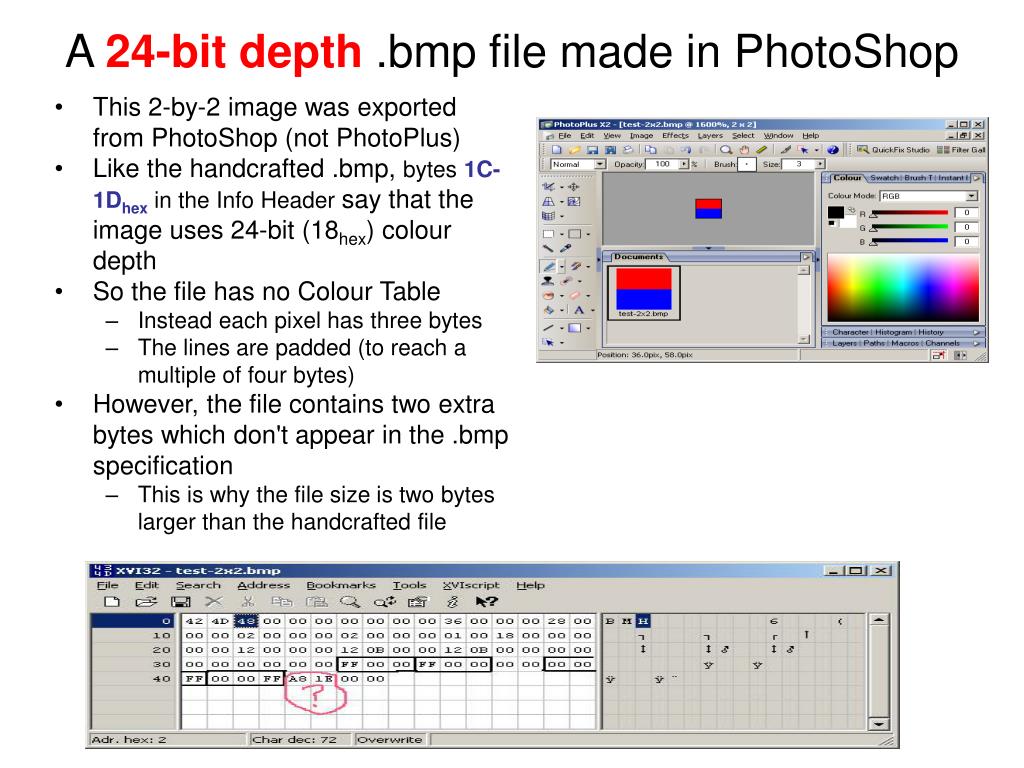The image size is (1024, 768).
Task: Select the Text 'A' tool in toolbox
Action: (579, 310)
